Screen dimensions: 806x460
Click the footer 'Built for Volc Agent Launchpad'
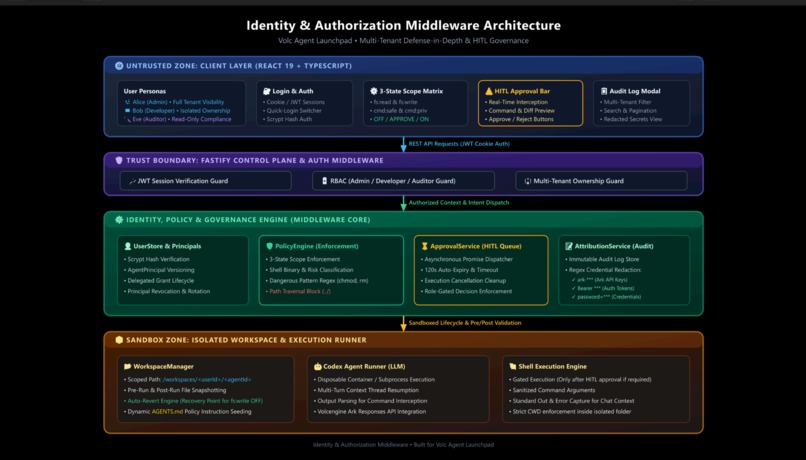tap(453, 445)
